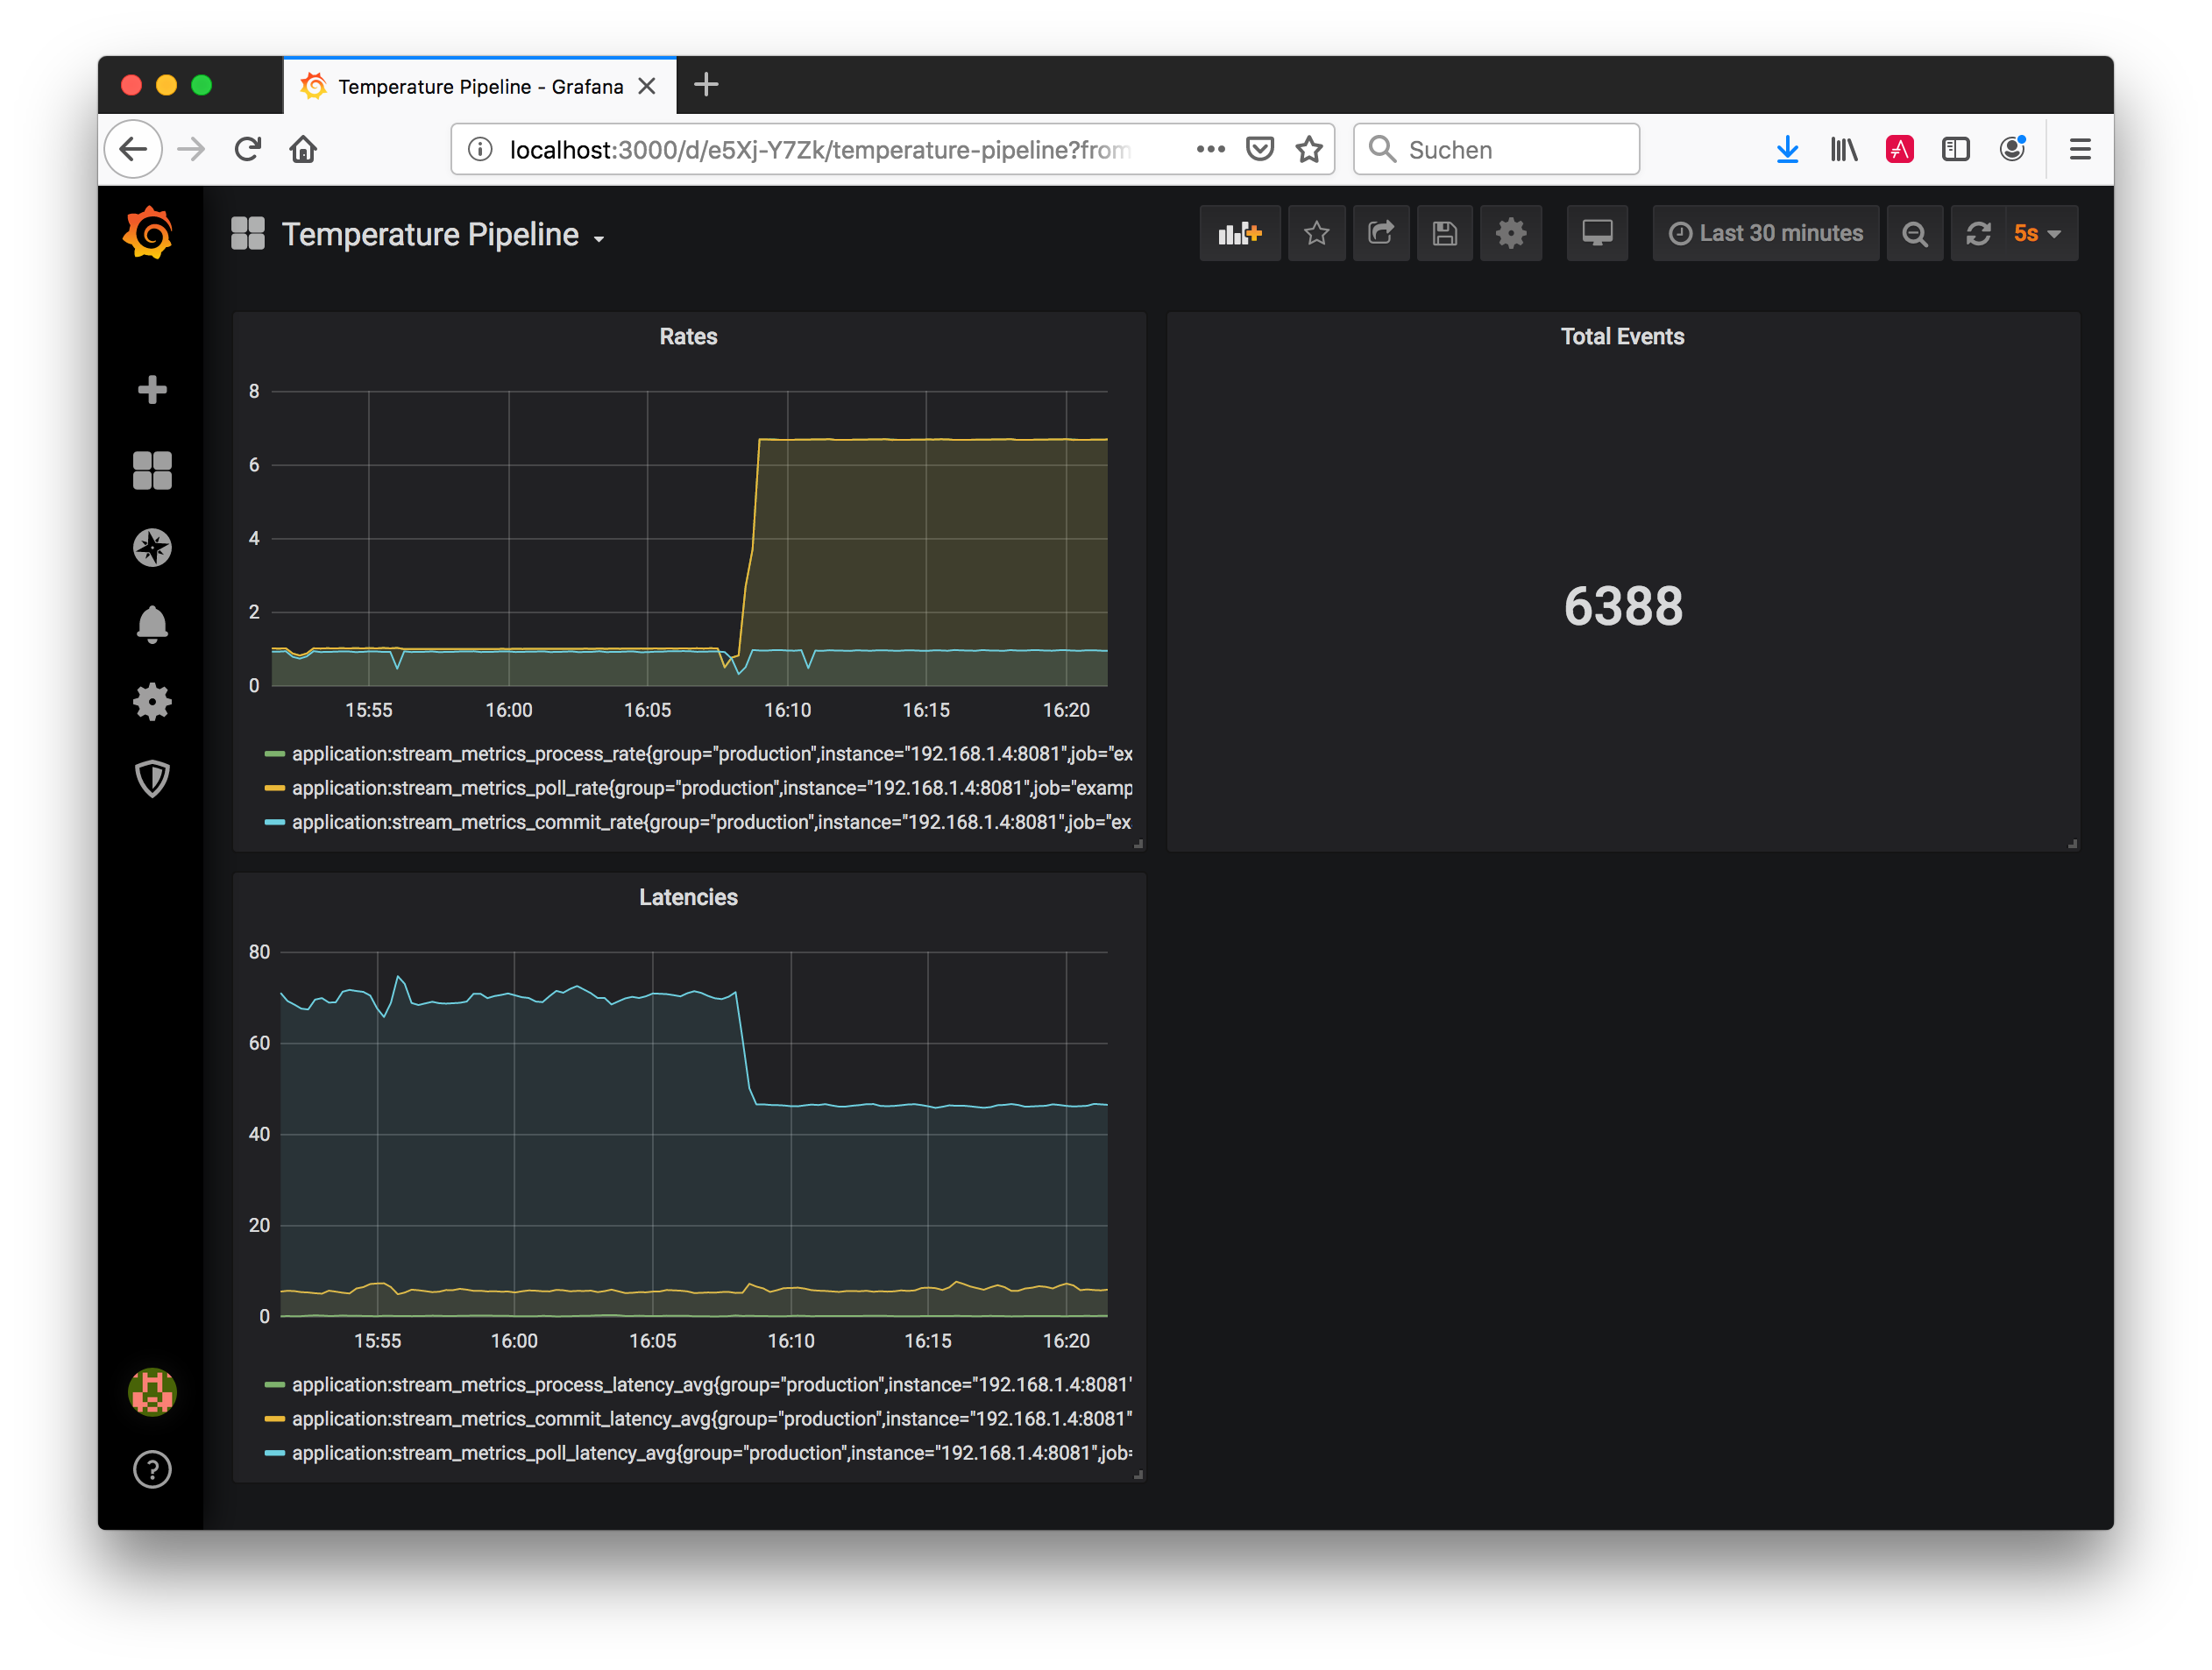Screen dimensions: 2212x1670
Task: Click the Save dashboard icon
Action: [x=1445, y=233]
